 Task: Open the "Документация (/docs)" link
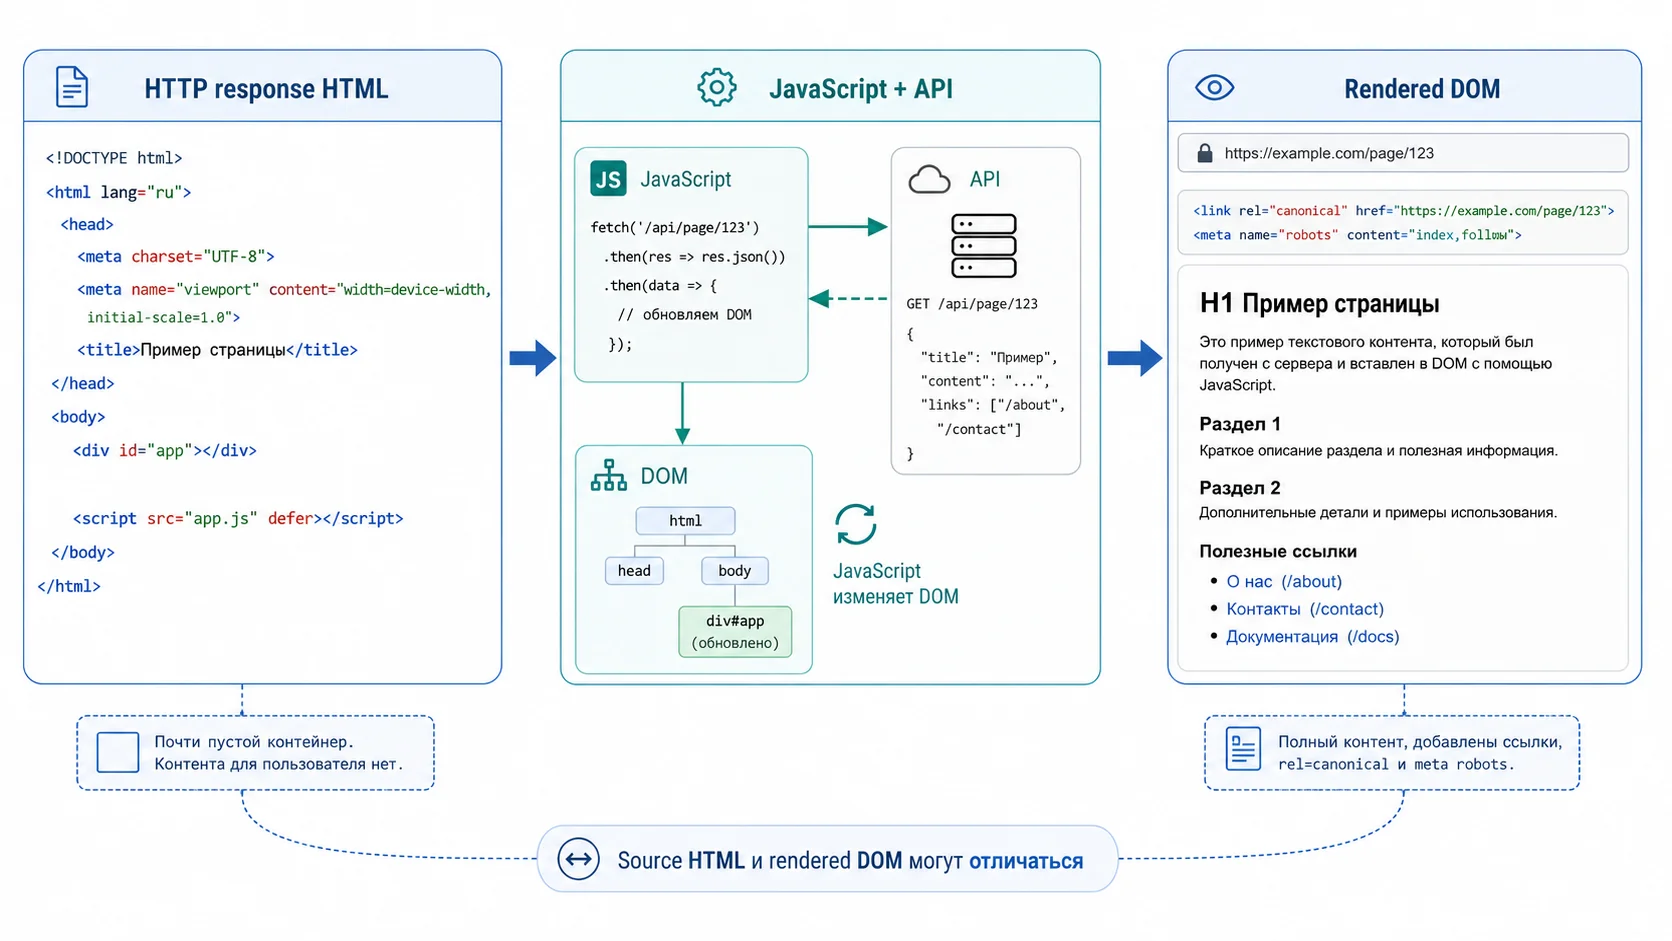tap(1313, 637)
